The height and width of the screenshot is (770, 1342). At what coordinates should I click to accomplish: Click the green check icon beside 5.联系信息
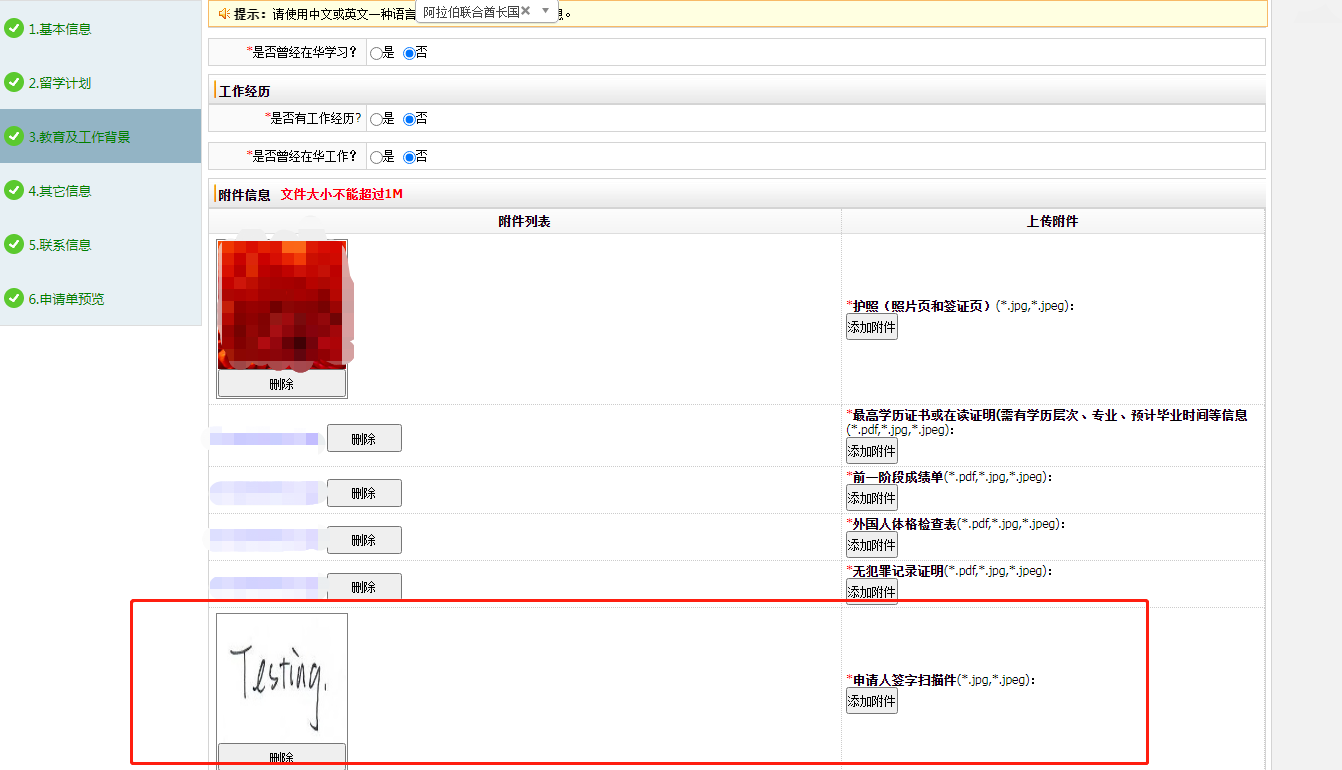coord(14,244)
